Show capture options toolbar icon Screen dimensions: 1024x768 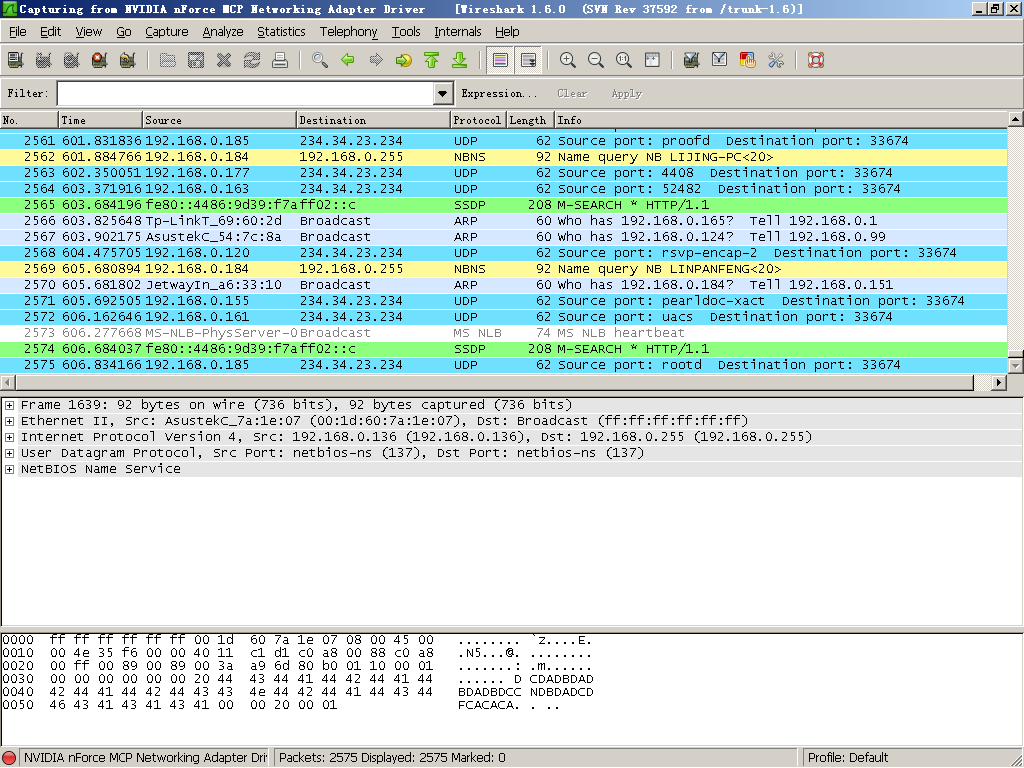coord(44,61)
